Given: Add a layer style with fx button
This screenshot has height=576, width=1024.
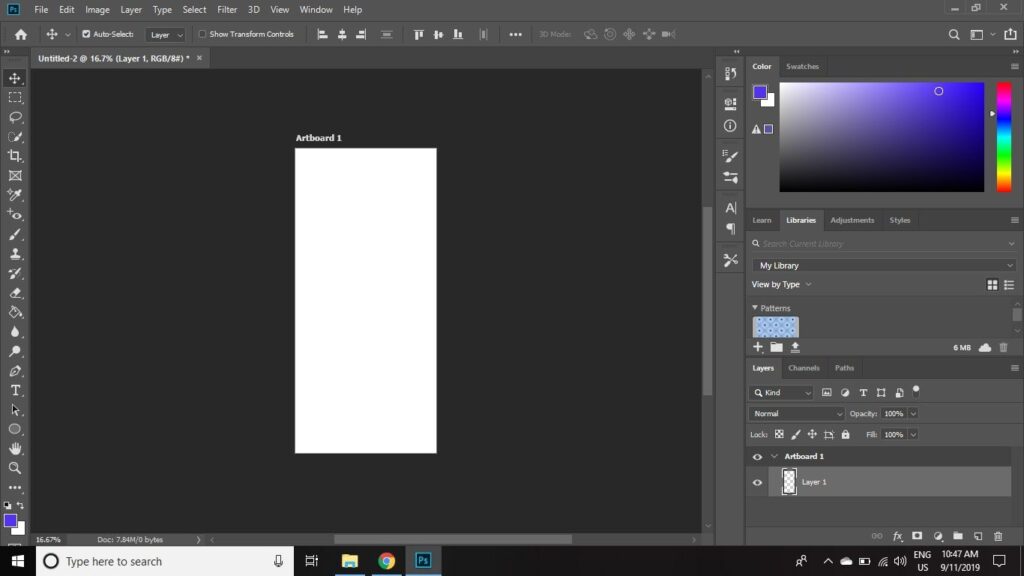Looking at the screenshot, I should [x=897, y=536].
